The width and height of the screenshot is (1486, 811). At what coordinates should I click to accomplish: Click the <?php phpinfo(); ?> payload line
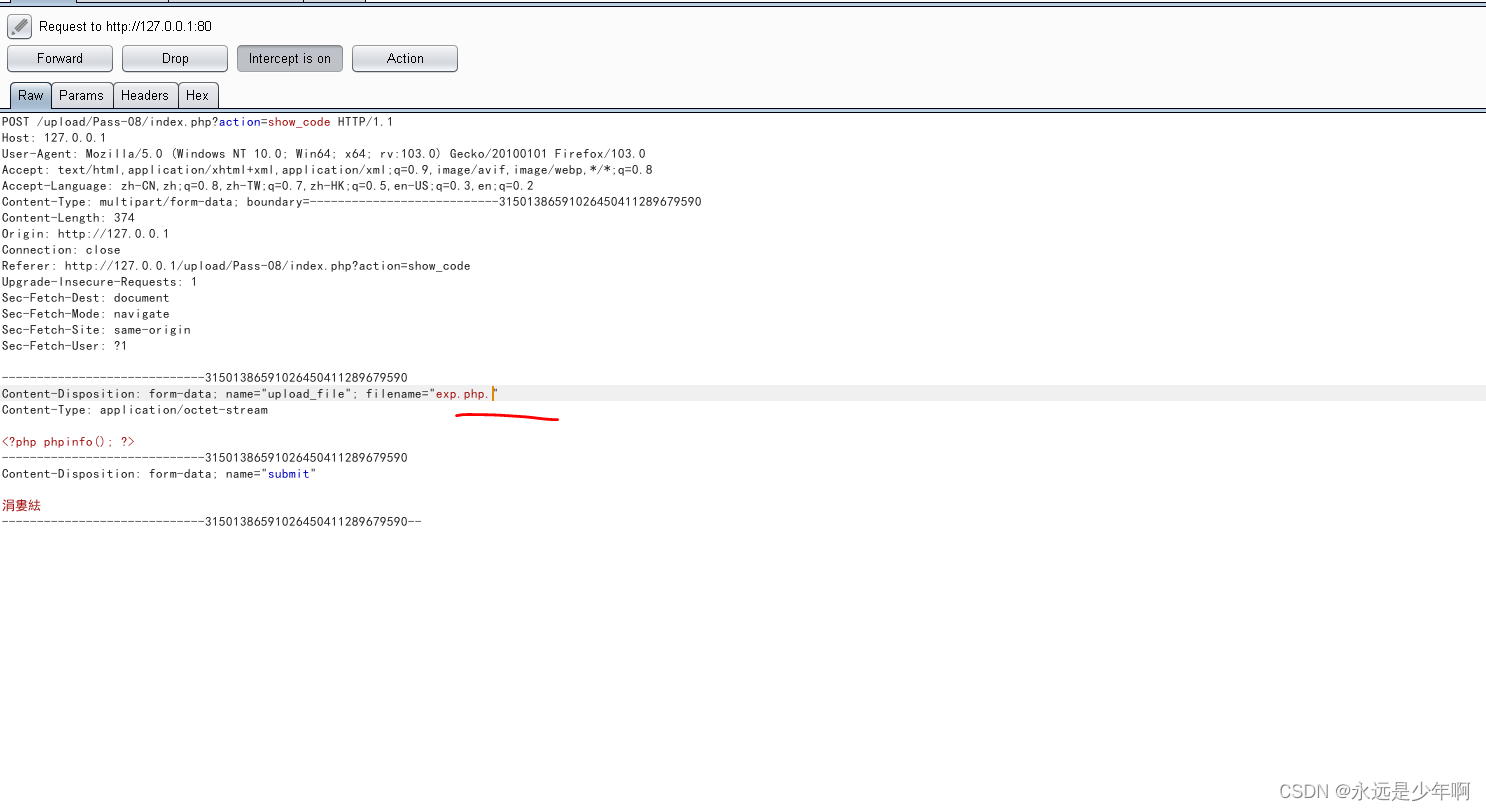pos(68,442)
